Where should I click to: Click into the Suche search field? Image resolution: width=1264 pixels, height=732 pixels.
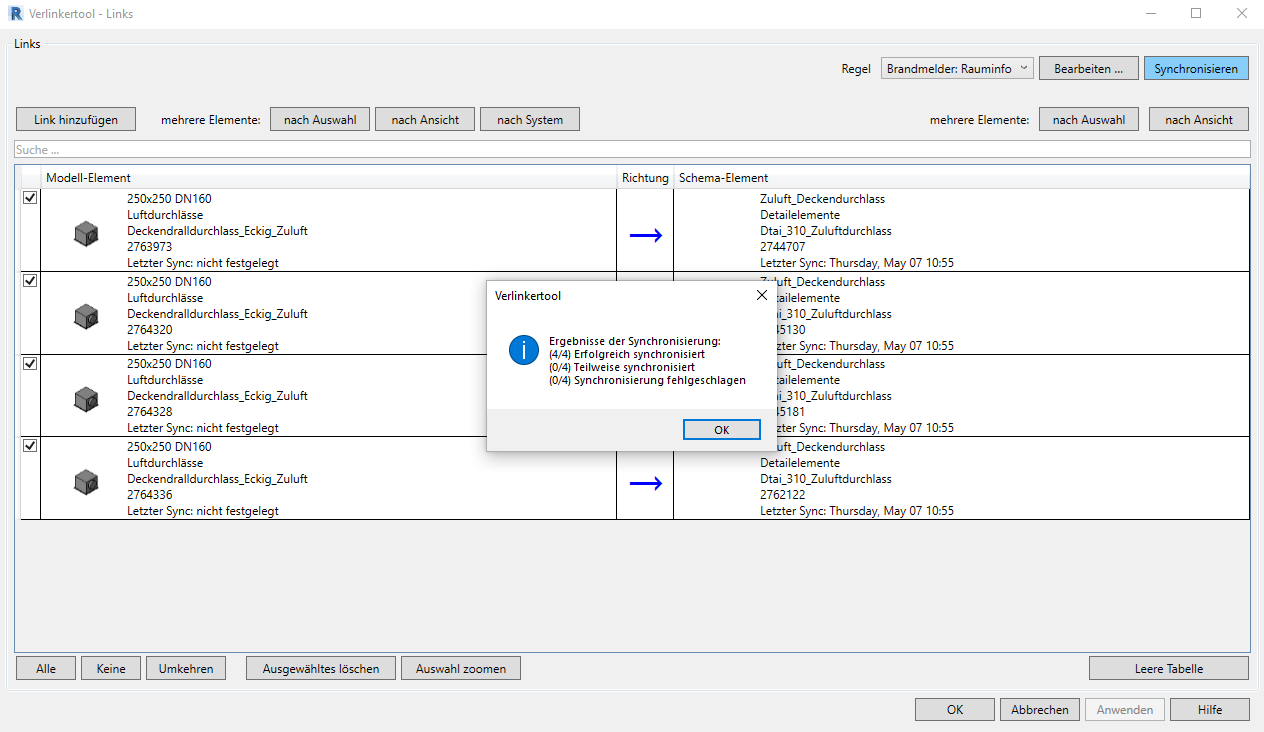(x=630, y=150)
